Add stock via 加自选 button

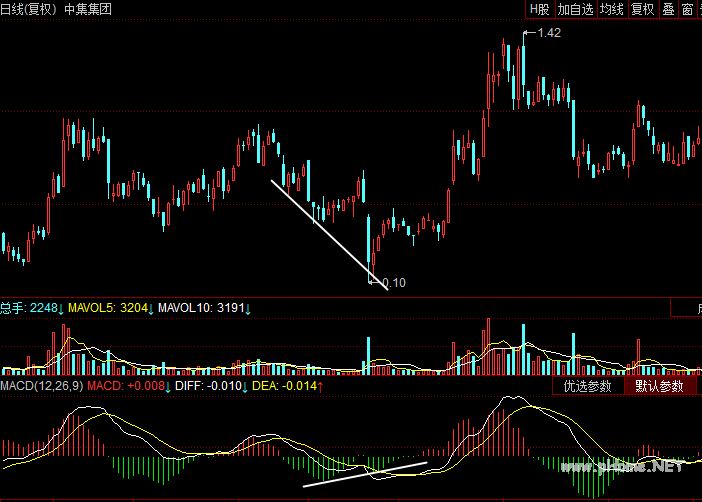(576, 9)
